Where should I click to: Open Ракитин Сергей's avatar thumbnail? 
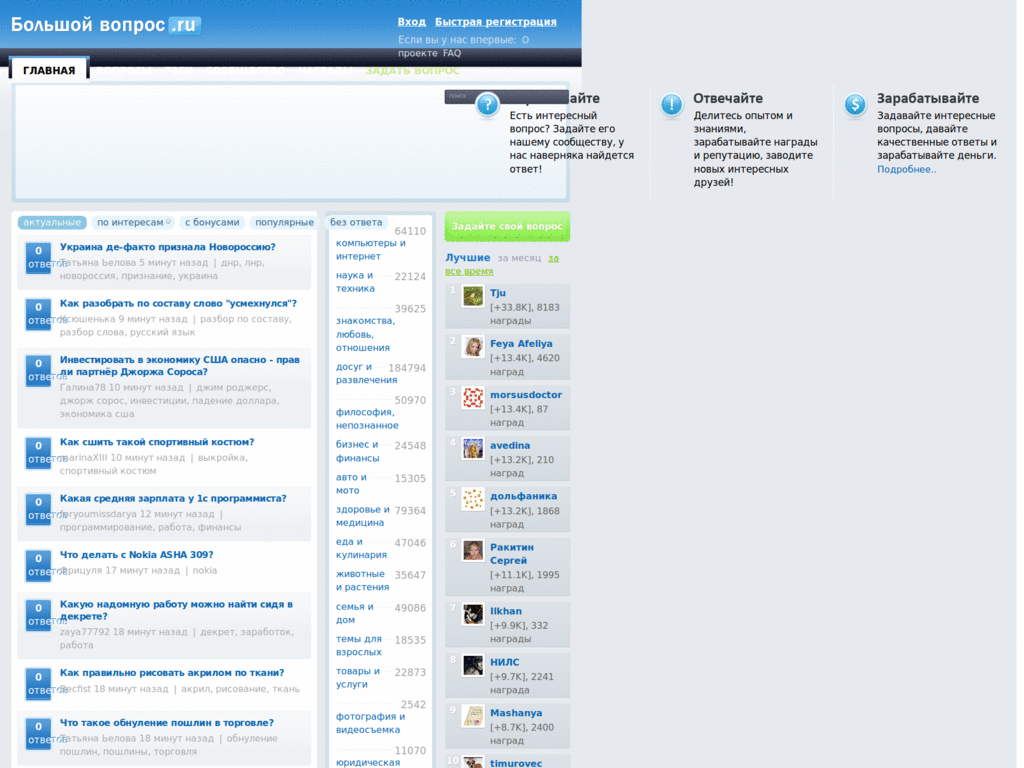pyautogui.click(x=473, y=551)
